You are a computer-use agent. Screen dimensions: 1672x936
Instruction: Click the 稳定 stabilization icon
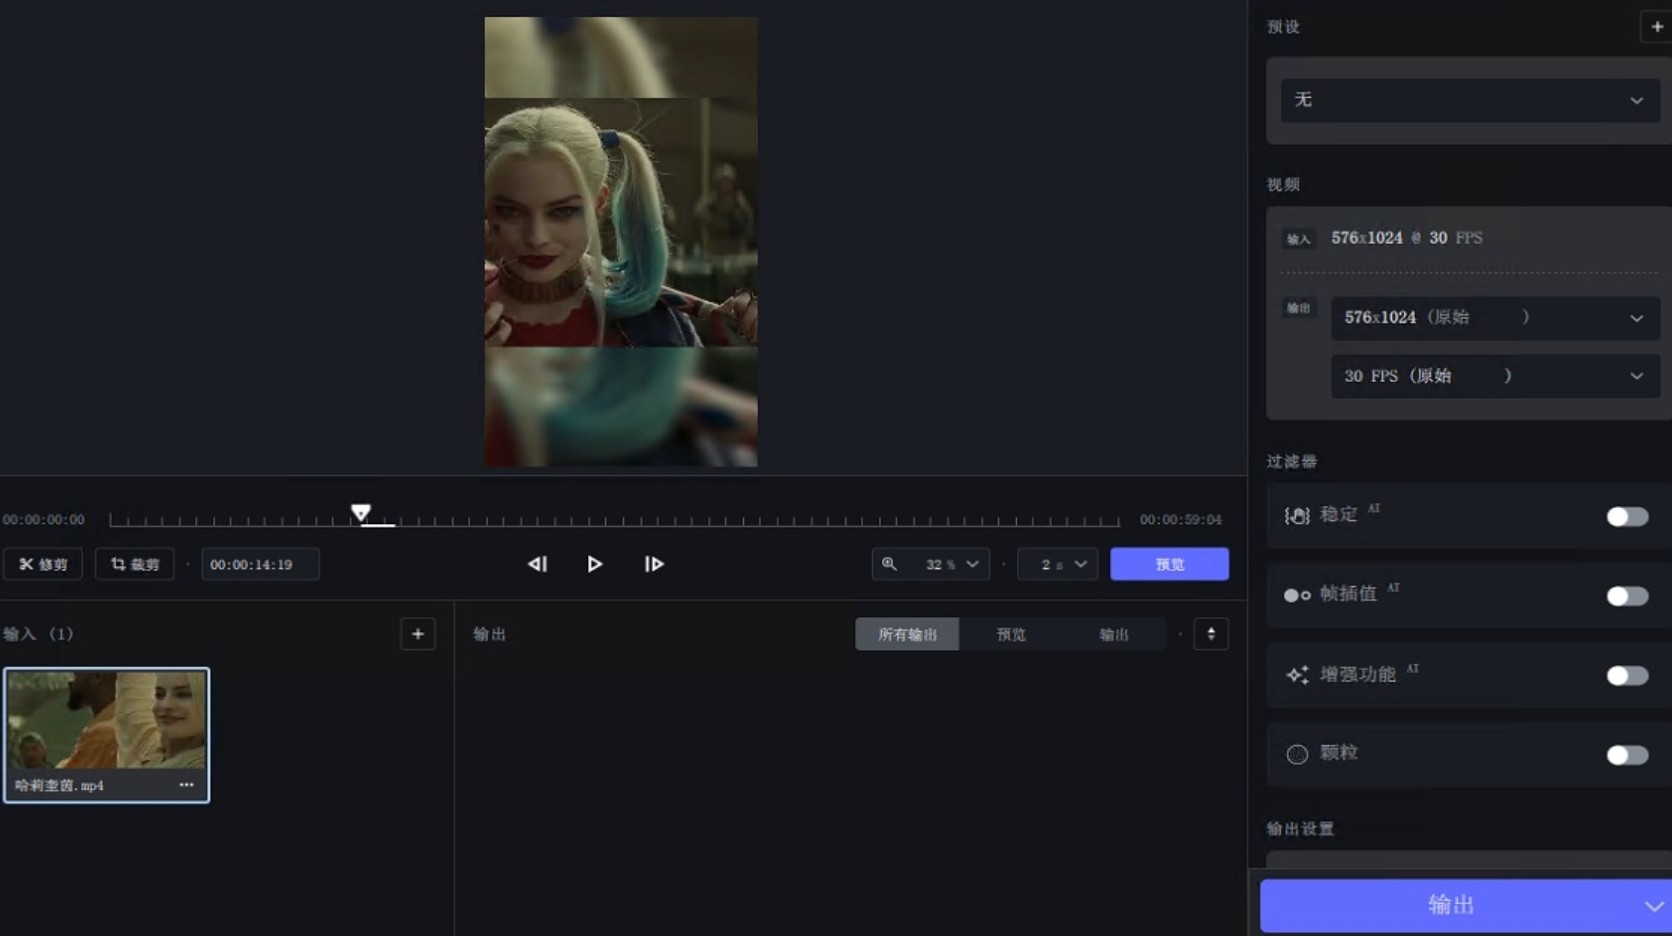(1297, 516)
